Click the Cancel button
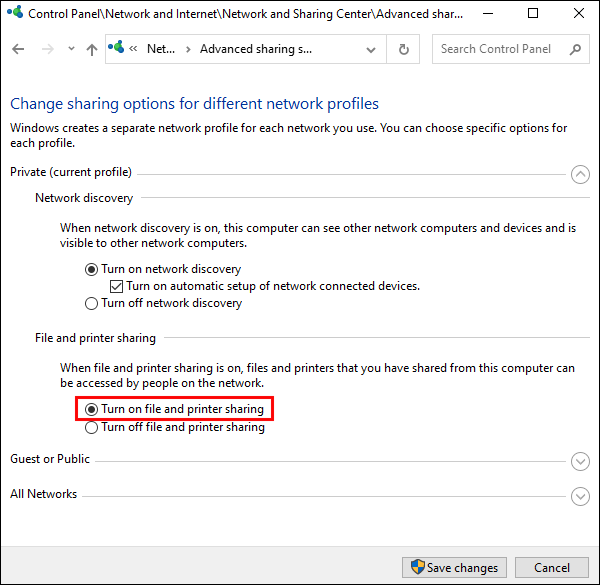This screenshot has width=600, height=585. click(x=551, y=567)
